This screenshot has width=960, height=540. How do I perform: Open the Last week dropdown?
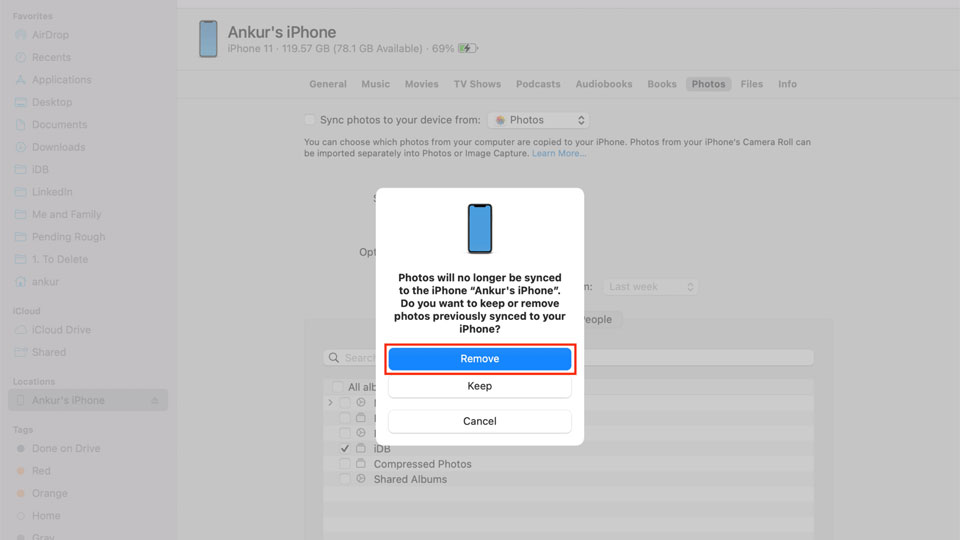tap(650, 287)
